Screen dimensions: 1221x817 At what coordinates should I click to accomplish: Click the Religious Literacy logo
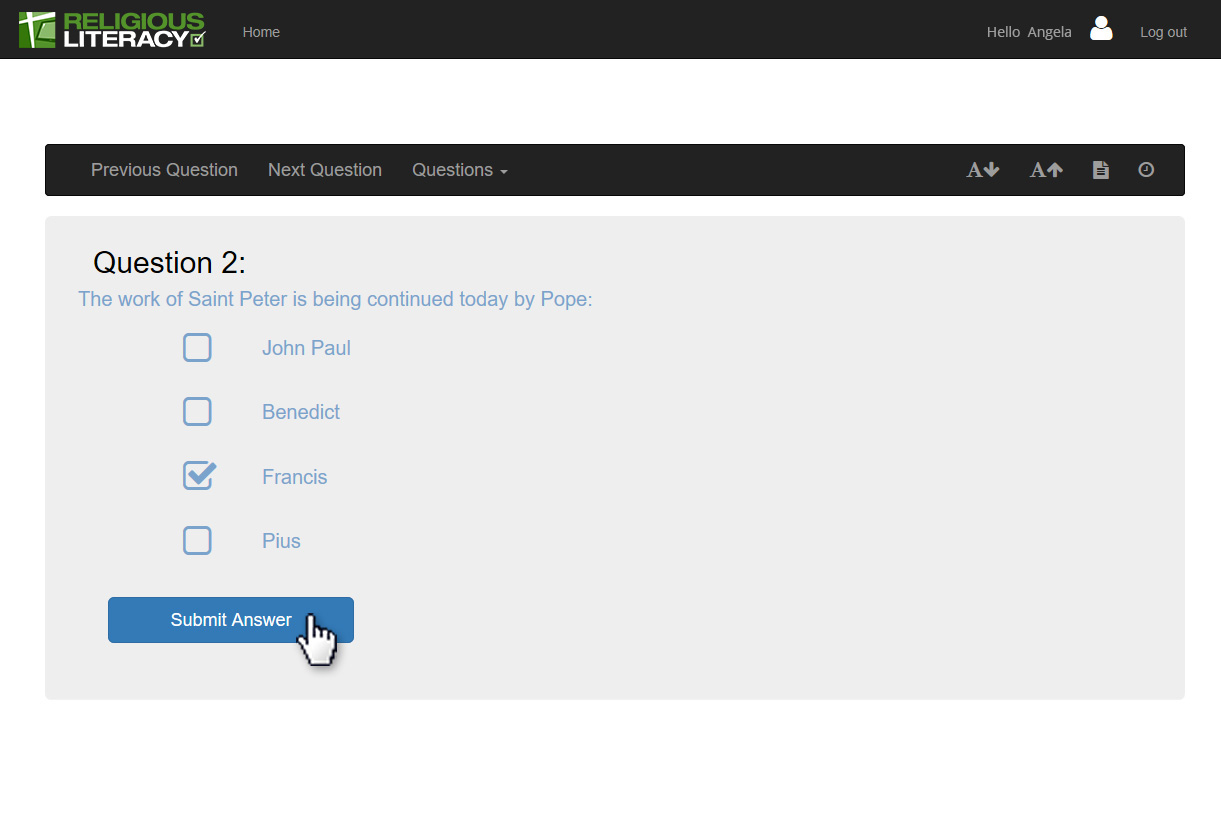pos(112,30)
